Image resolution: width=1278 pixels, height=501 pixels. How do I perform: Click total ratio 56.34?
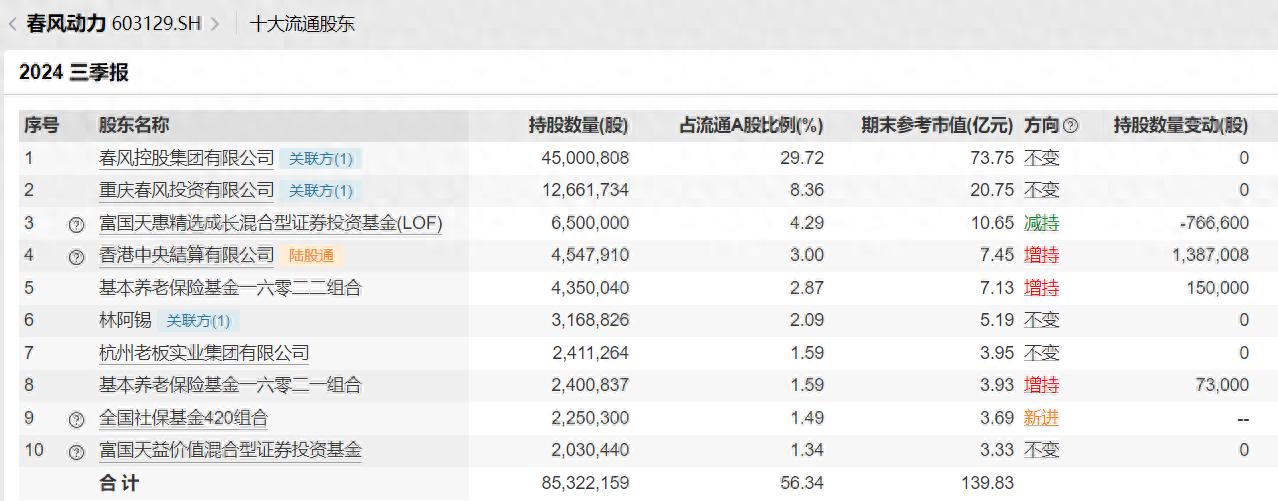[x=803, y=483]
